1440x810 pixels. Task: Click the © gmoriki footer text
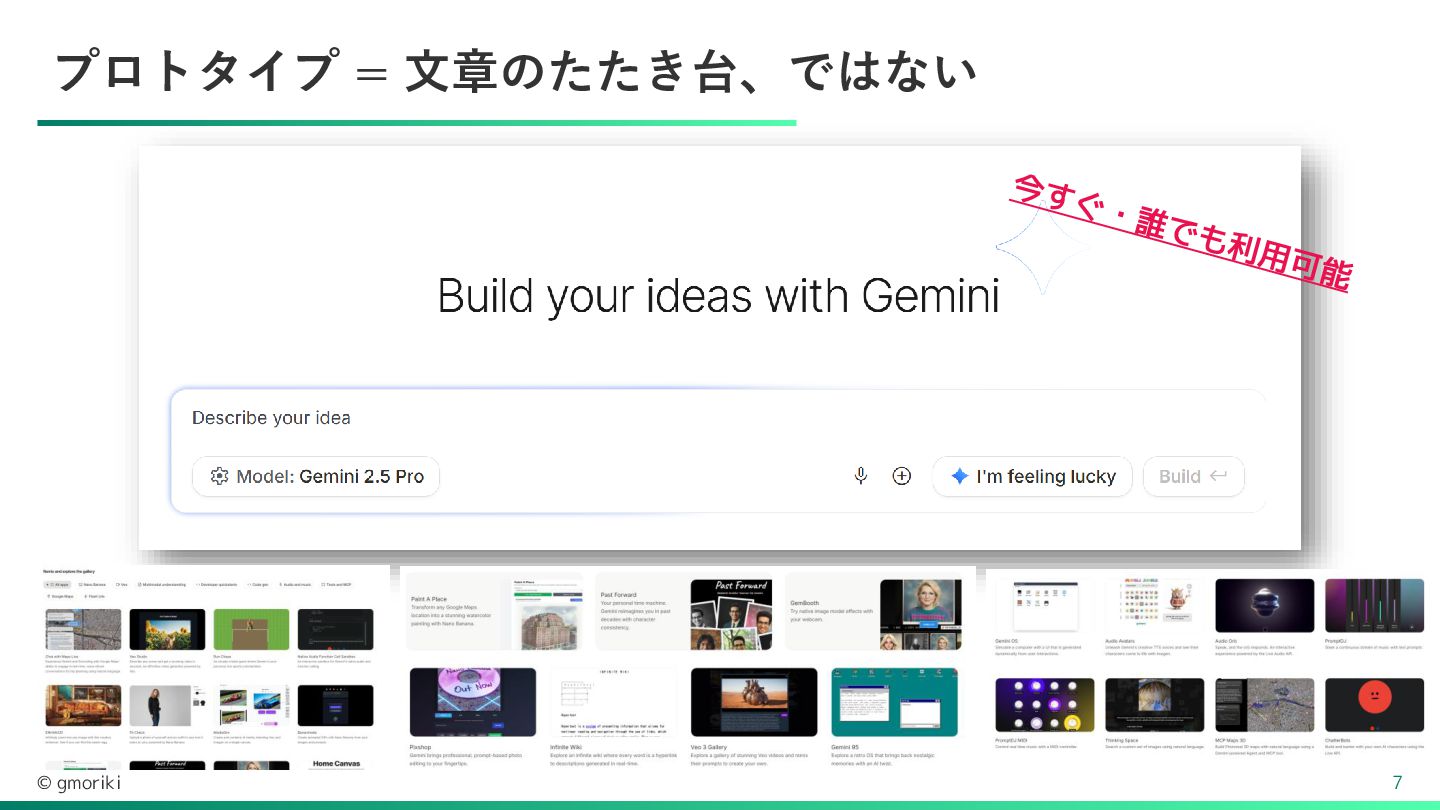click(79, 783)
